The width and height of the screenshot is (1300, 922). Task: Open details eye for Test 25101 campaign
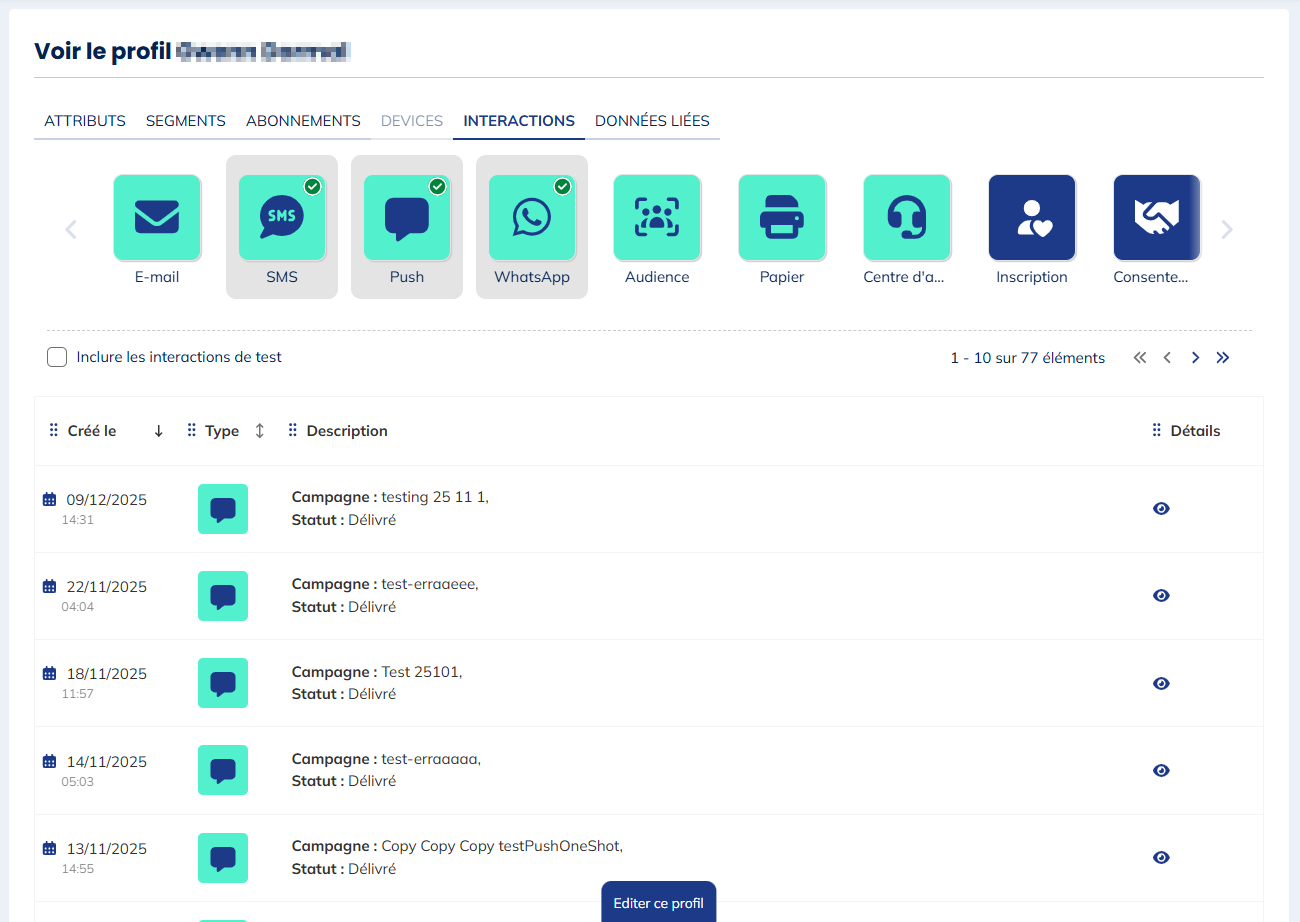pyautogui.click(x=1161, y=684)
